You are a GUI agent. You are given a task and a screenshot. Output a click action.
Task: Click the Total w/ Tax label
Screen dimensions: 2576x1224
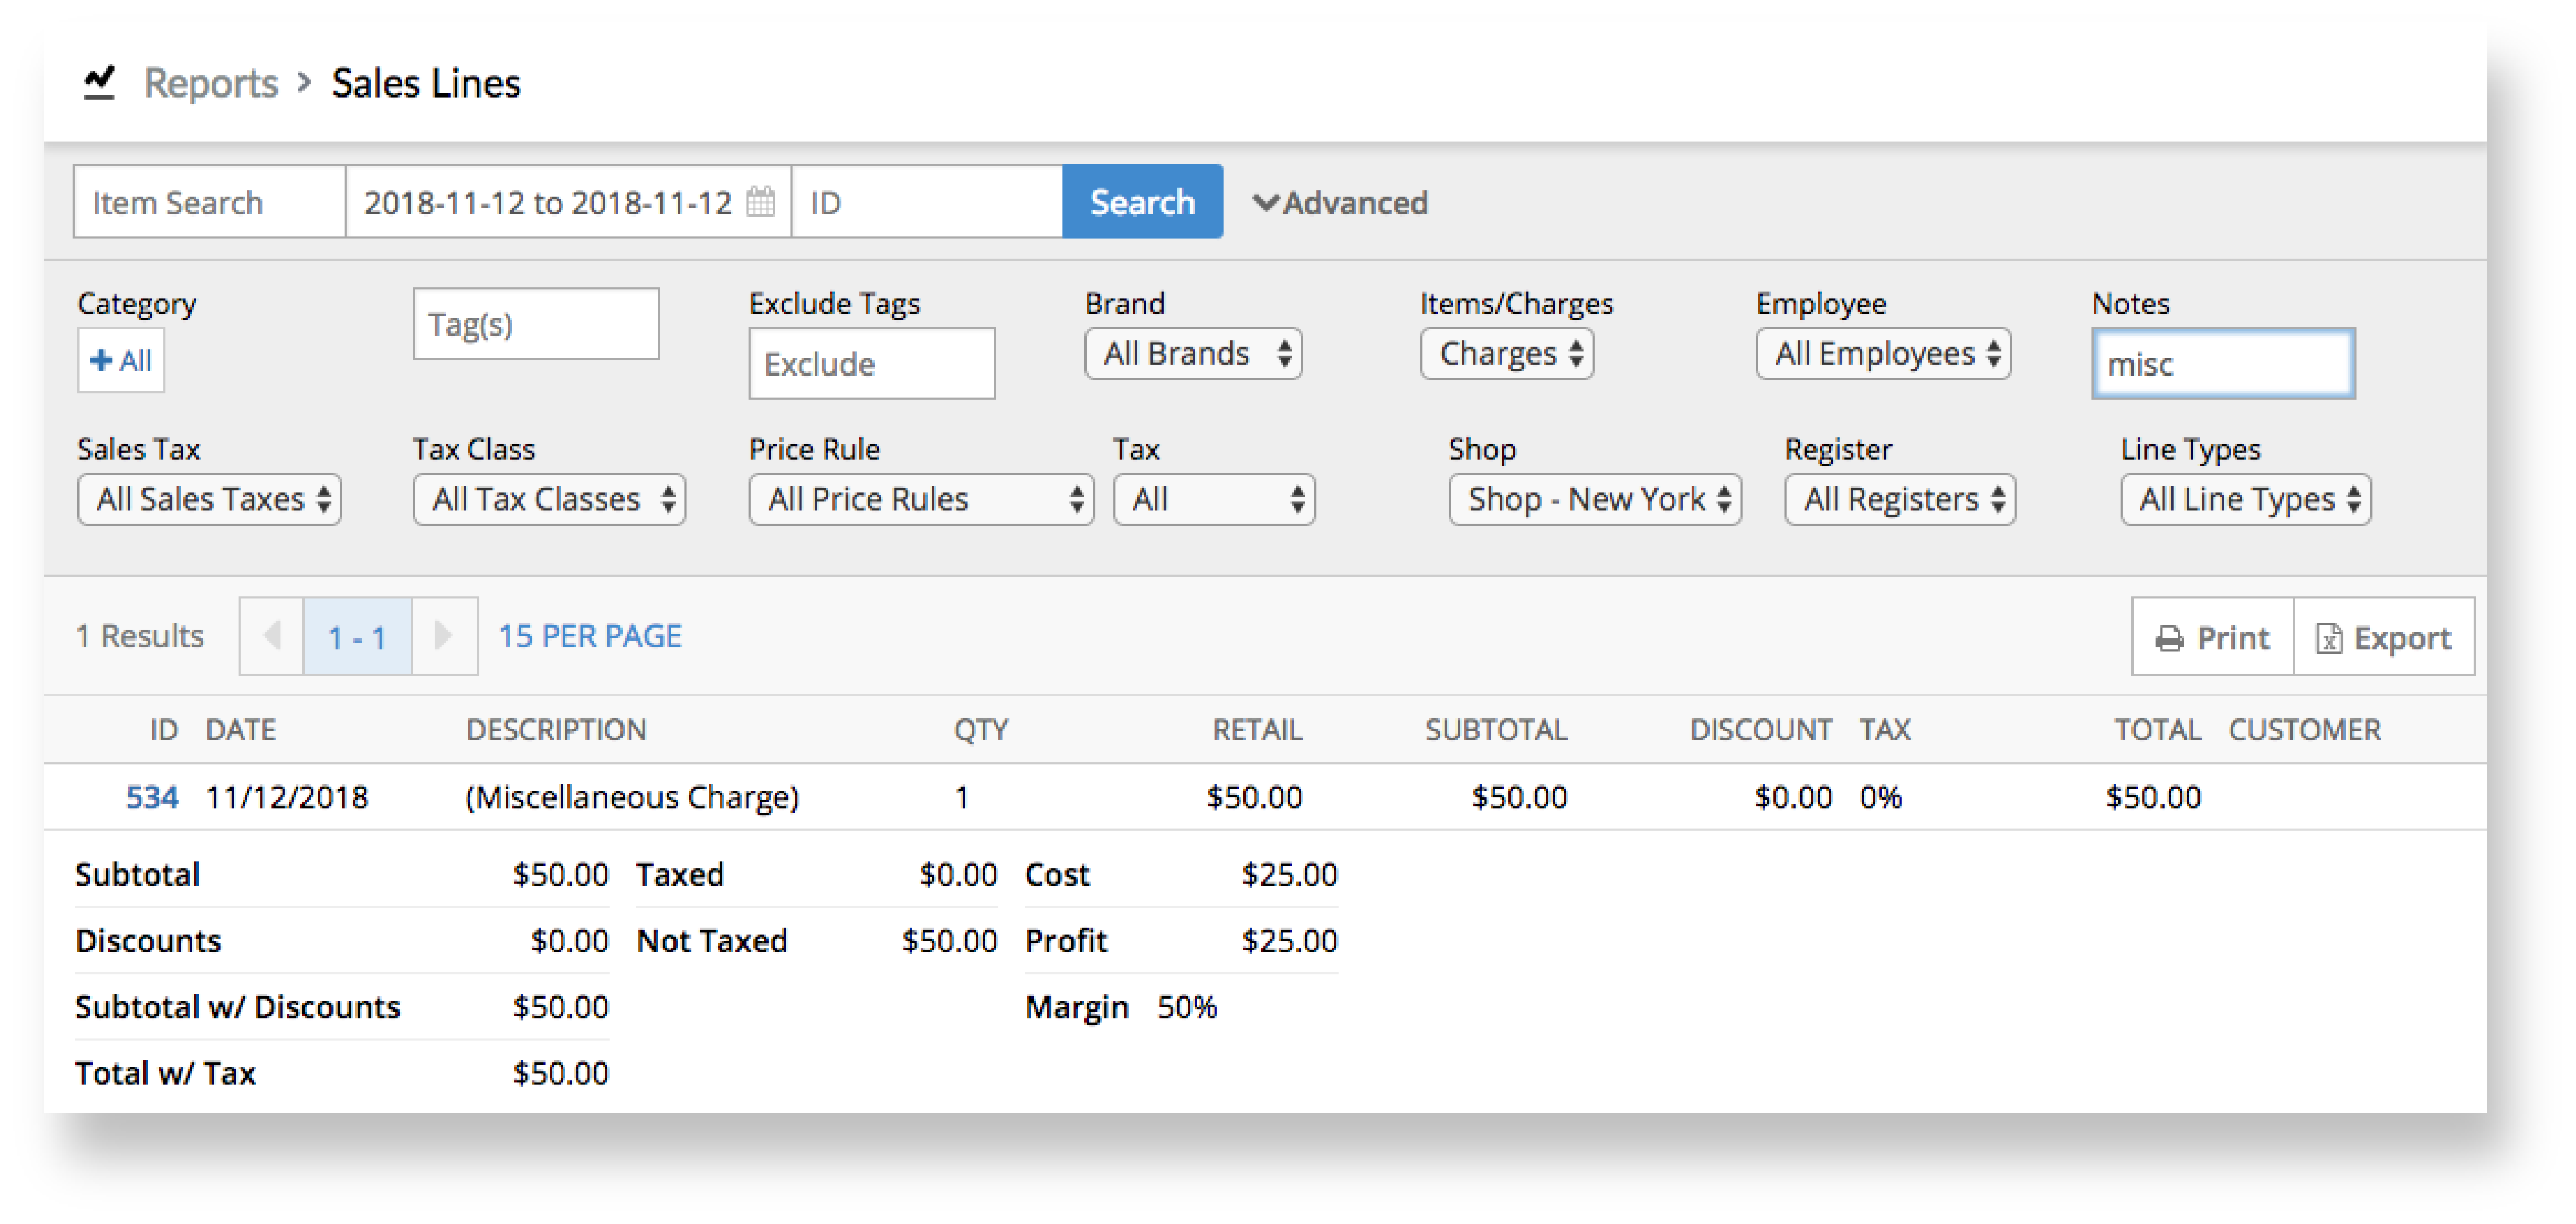pos(165,1073)
